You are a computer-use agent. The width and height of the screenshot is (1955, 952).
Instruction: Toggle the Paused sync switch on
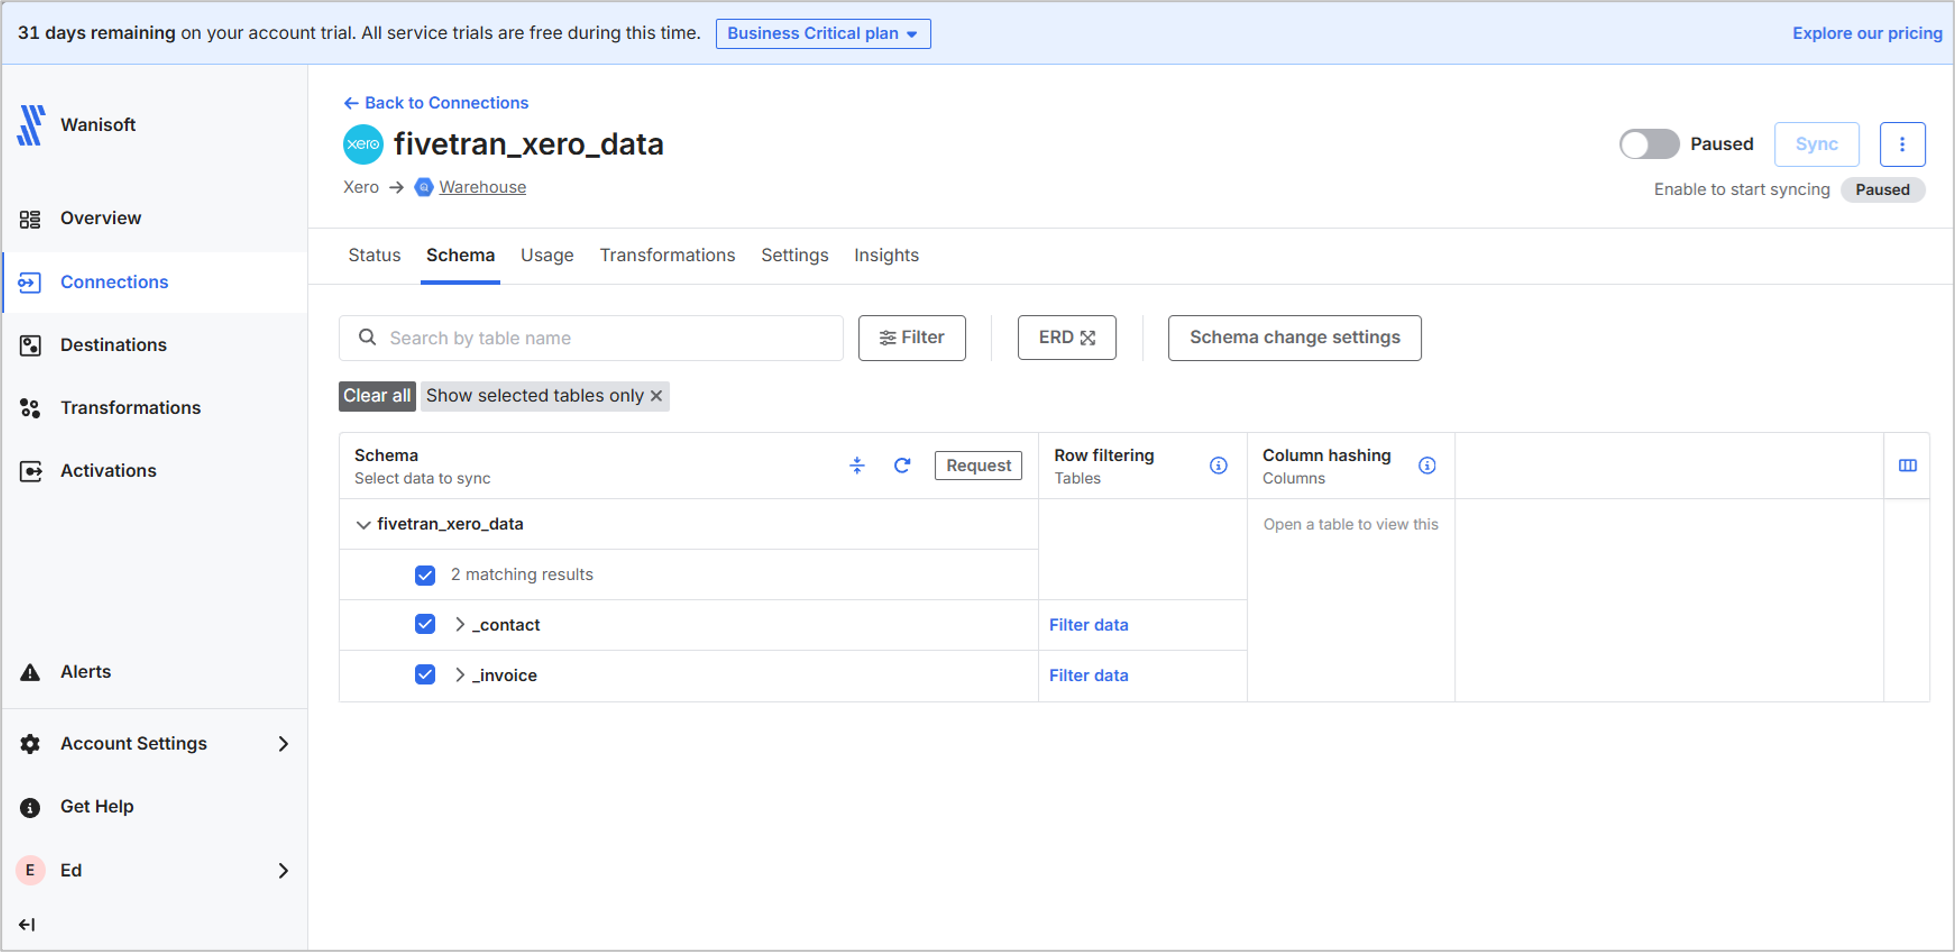coord(1649,144)
